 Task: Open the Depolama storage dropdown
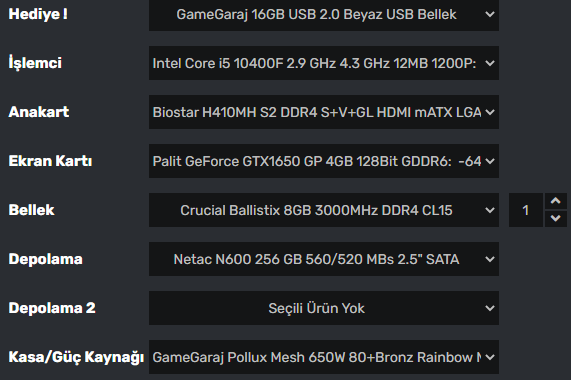(324, 259)
